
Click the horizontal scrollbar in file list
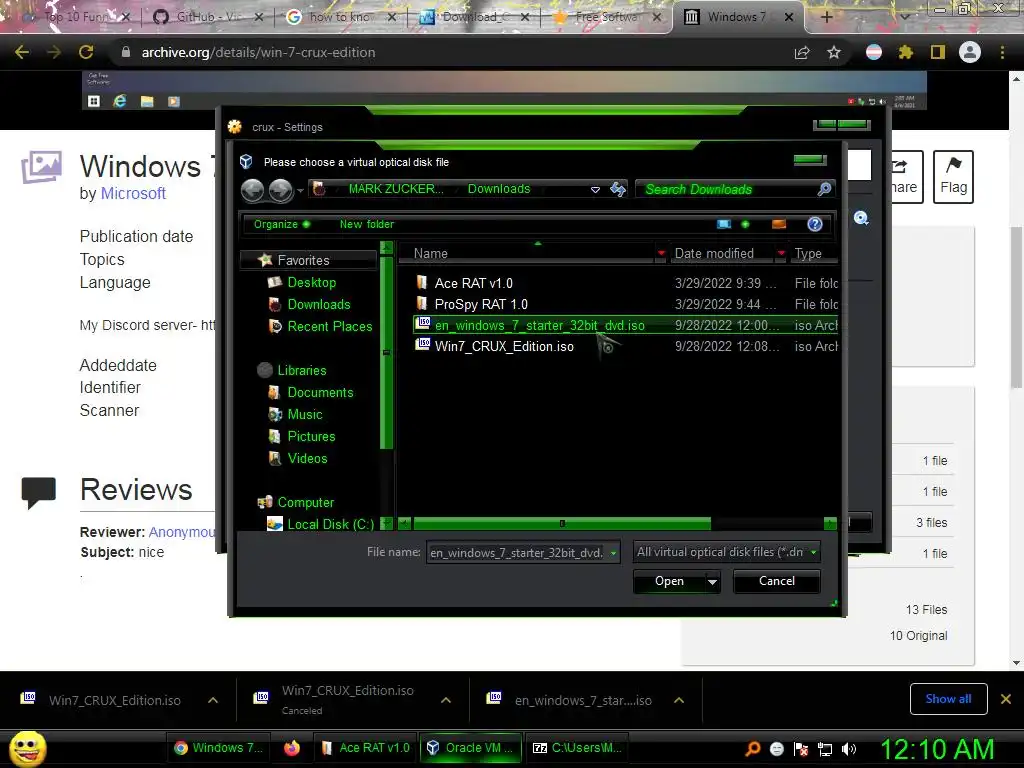(x=562, y=523)
